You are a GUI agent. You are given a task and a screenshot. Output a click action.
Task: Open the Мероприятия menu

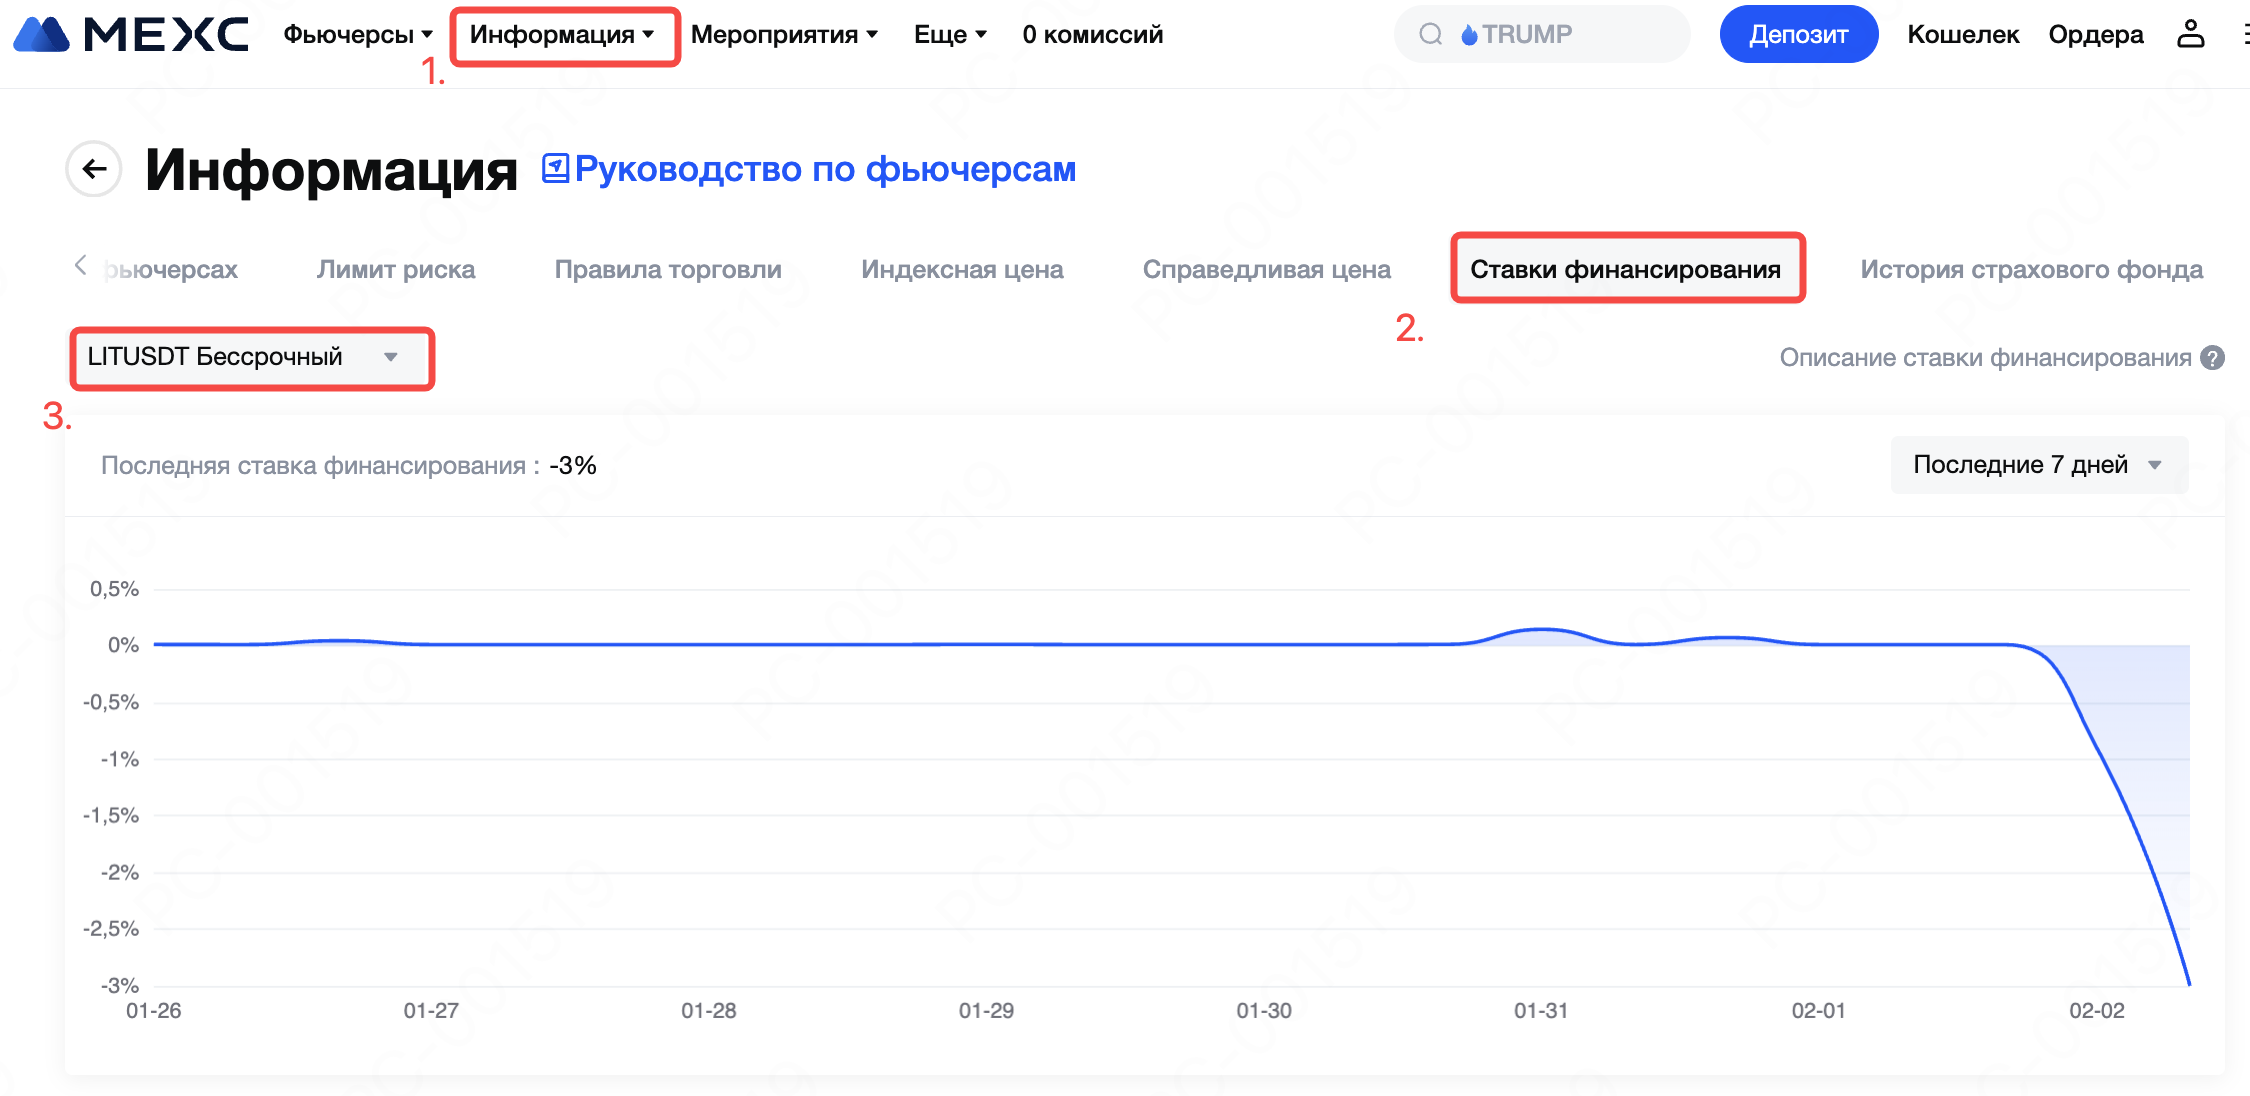click(784, 35)
